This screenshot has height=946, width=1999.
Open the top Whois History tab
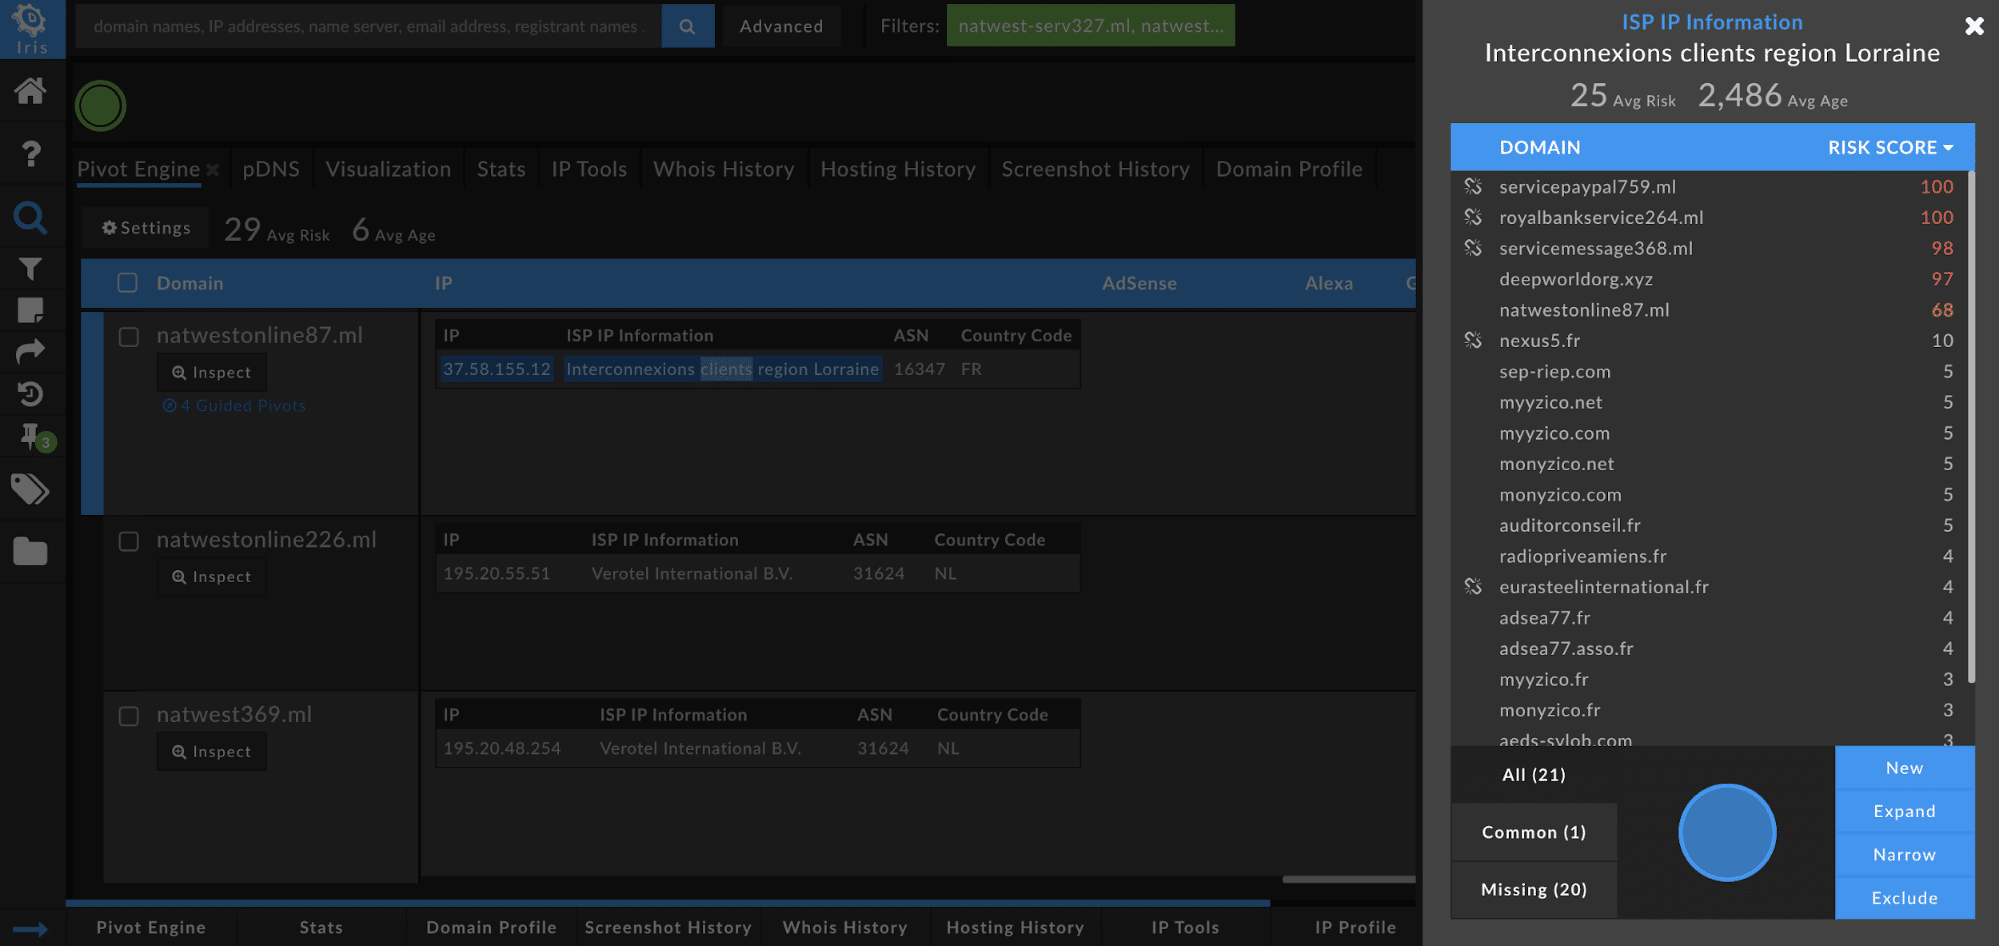pyautogui.click(x=723, y=169)
